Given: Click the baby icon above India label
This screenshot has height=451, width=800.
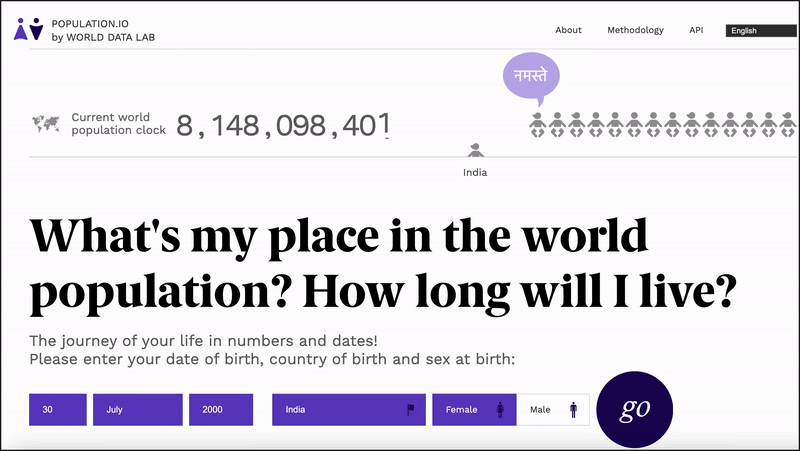Looking at the screenshot, I should coord(476,150).
